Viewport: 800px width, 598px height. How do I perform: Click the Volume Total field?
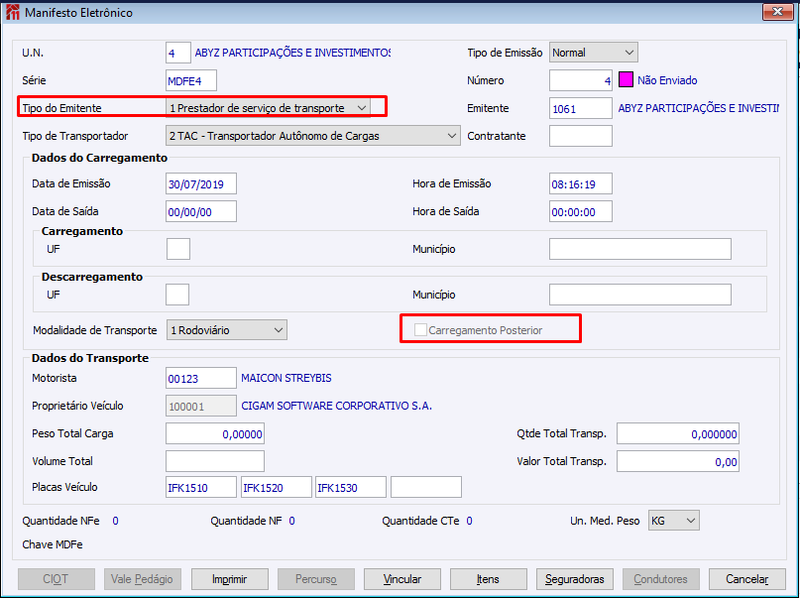tap(215, 461)
